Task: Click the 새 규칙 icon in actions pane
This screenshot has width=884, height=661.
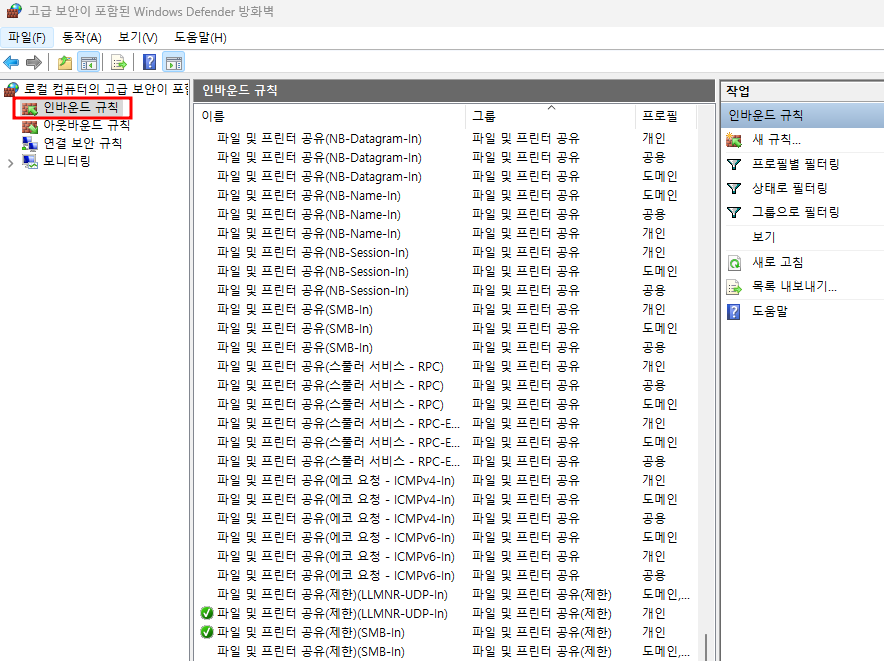Action: [x=734, y=140]
